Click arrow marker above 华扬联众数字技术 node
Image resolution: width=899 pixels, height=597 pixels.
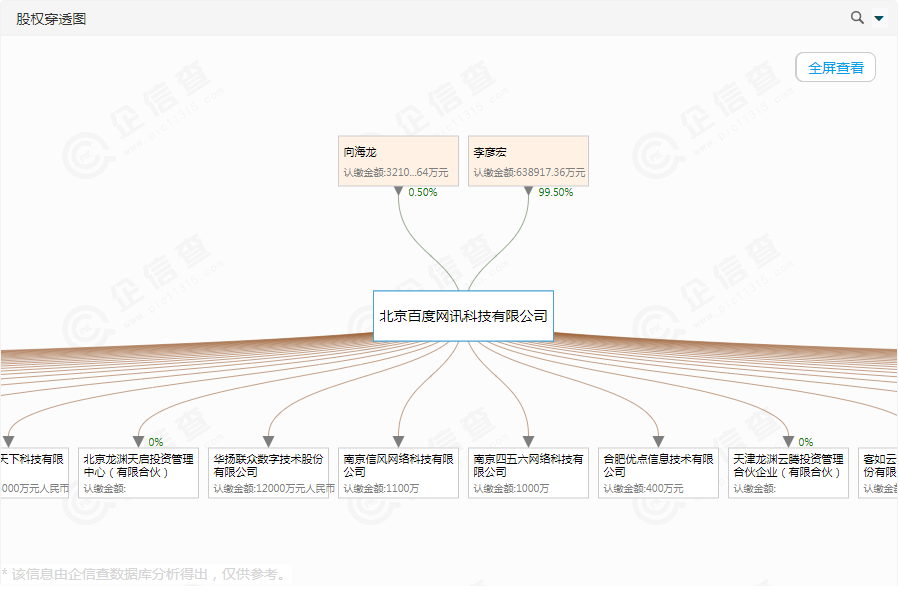tap(268, 441)
